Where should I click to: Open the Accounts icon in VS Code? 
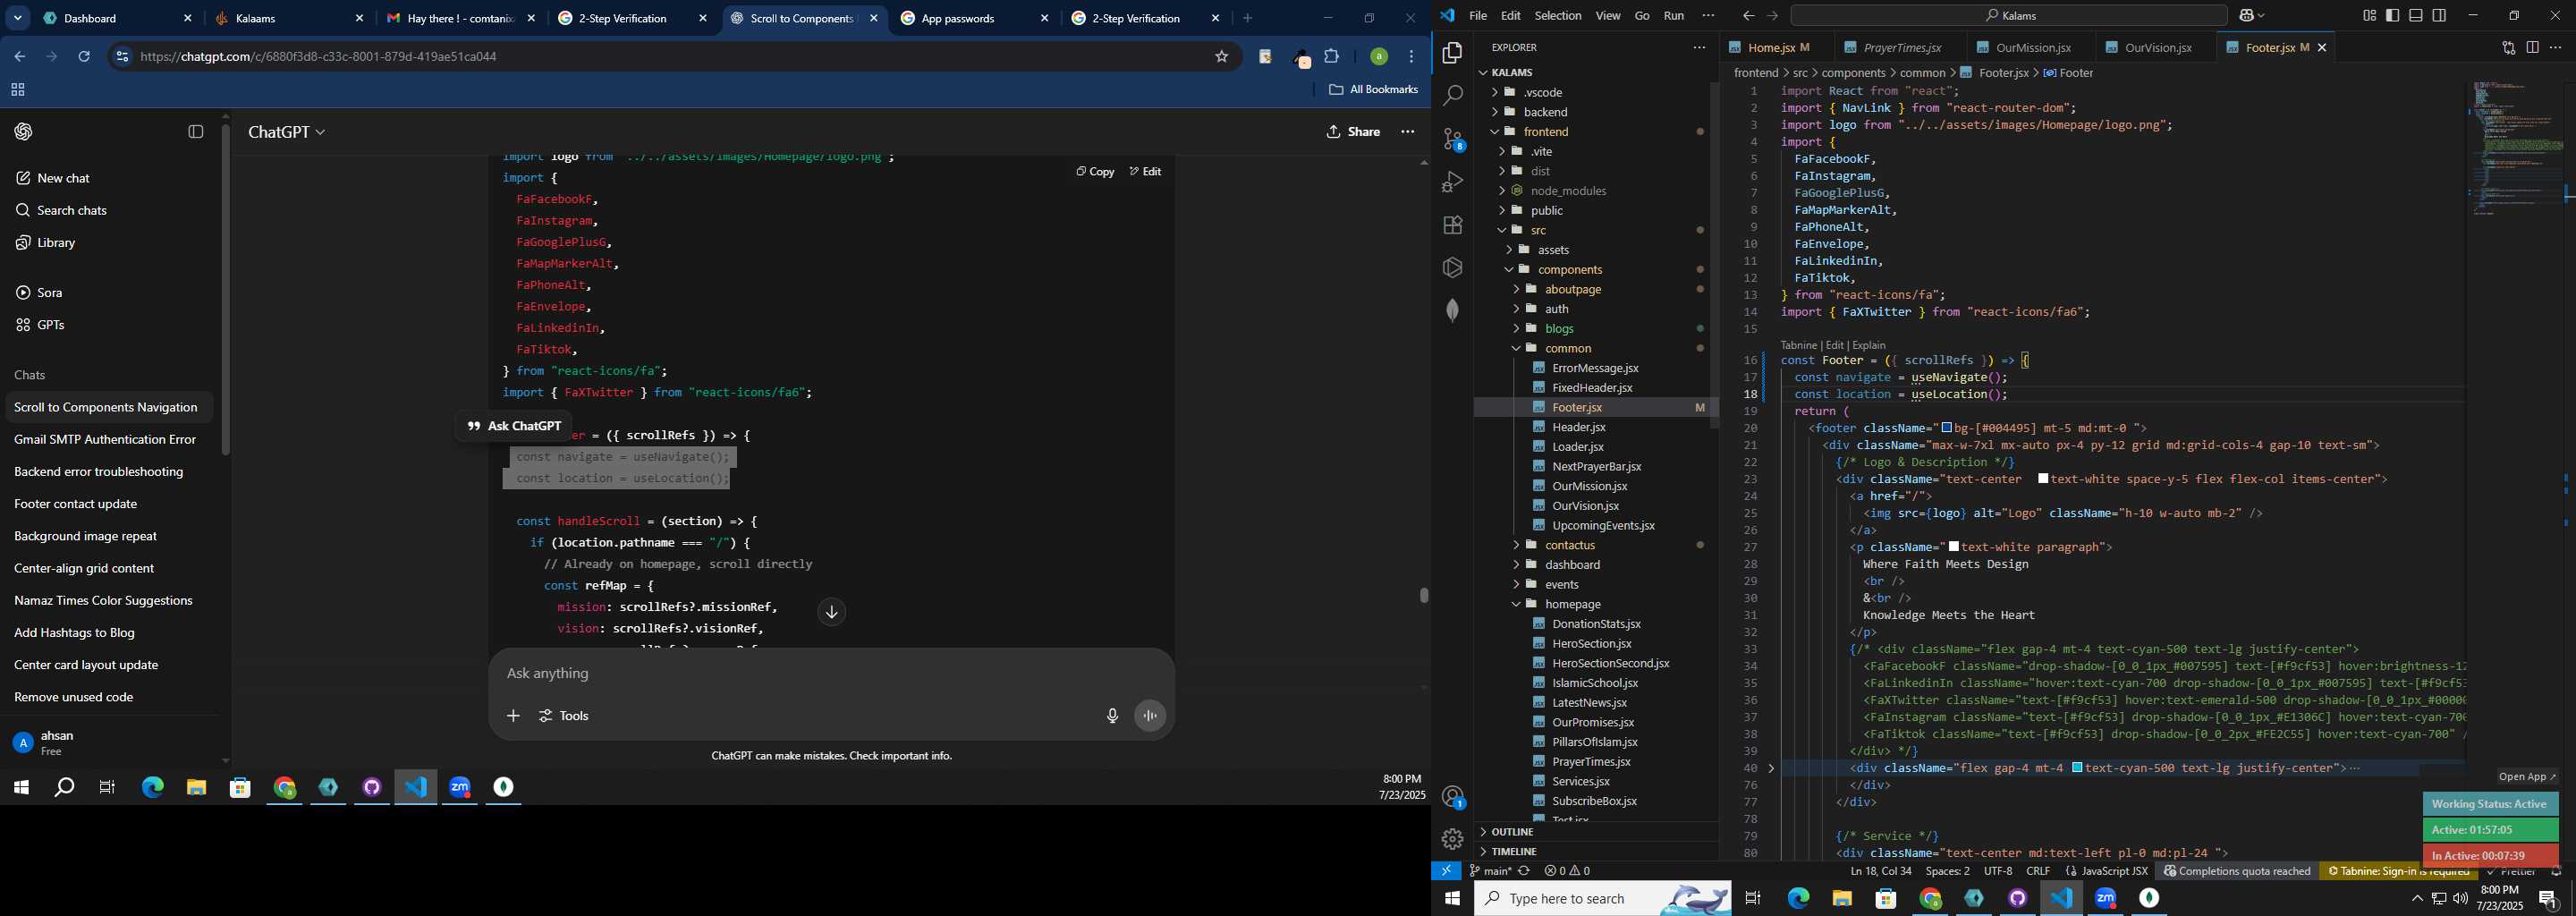(x=1452, y=797)
